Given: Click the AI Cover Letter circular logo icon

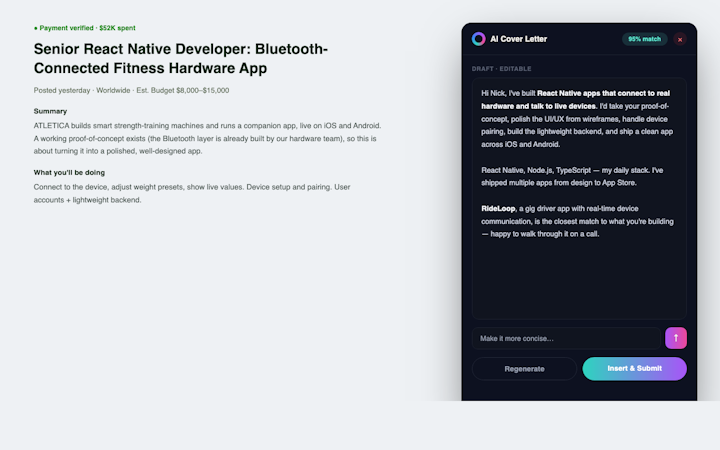Looking at the screenshot, I should [x=478, y=39].
